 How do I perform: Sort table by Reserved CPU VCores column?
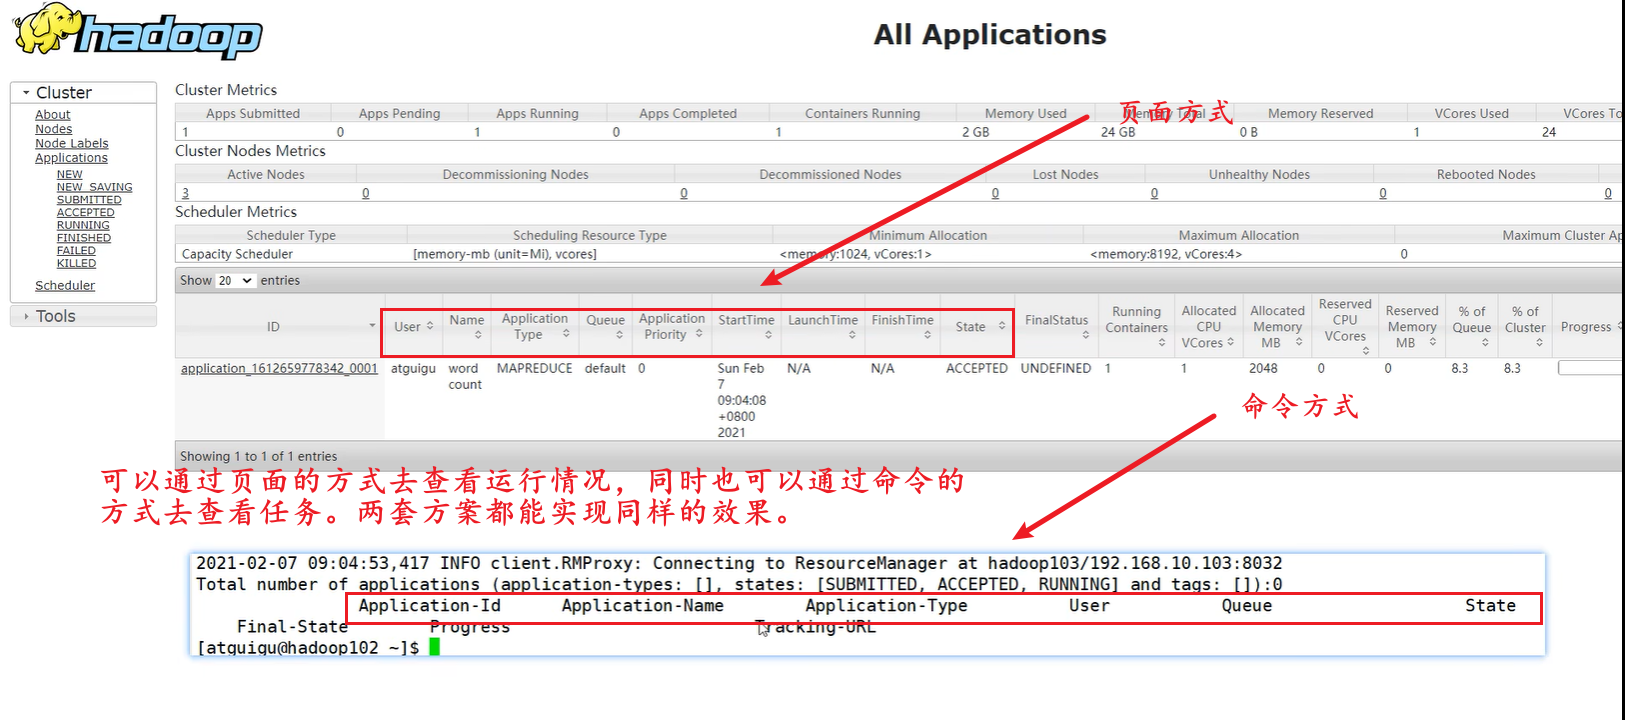pos(1345,326)
